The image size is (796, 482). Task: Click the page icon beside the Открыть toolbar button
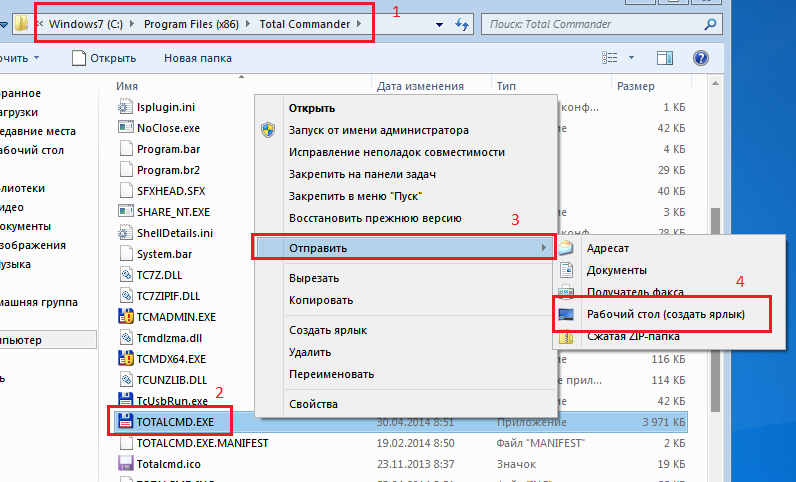(x=79, y=58)
